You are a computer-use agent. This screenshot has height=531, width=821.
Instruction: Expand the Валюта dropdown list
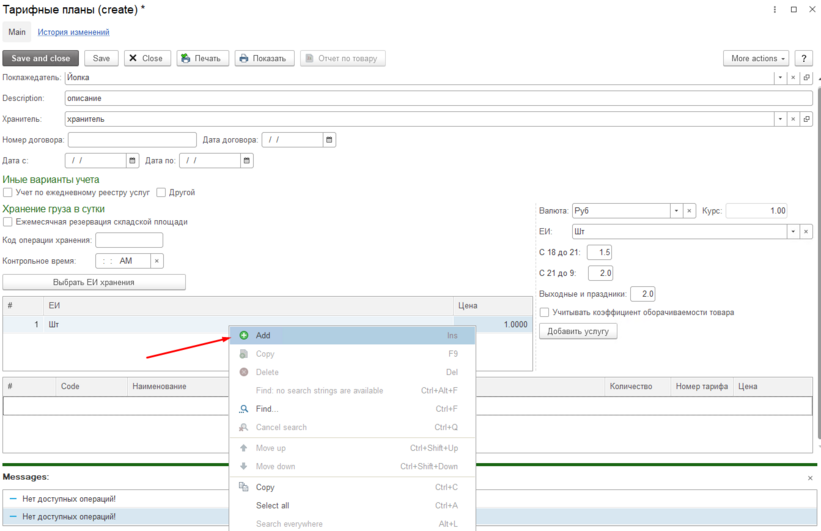676,211
